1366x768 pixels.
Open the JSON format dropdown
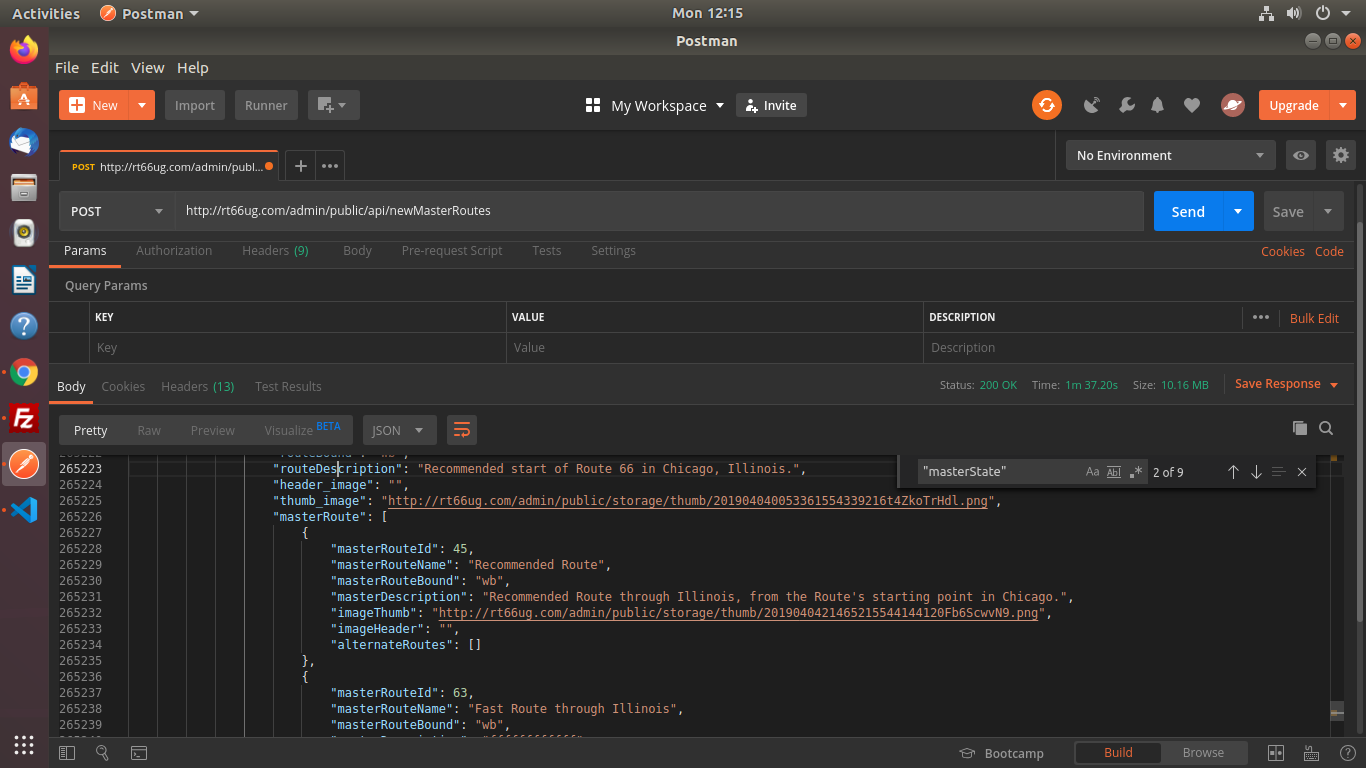coord(399,430)
